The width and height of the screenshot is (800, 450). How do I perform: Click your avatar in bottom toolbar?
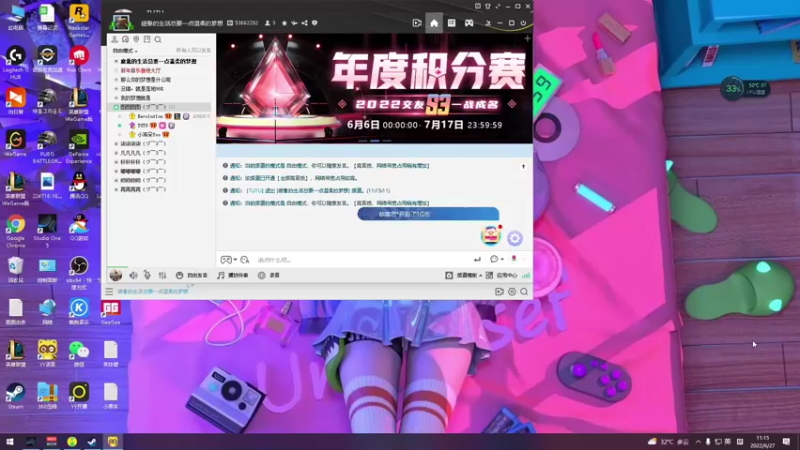coord(116,275)
